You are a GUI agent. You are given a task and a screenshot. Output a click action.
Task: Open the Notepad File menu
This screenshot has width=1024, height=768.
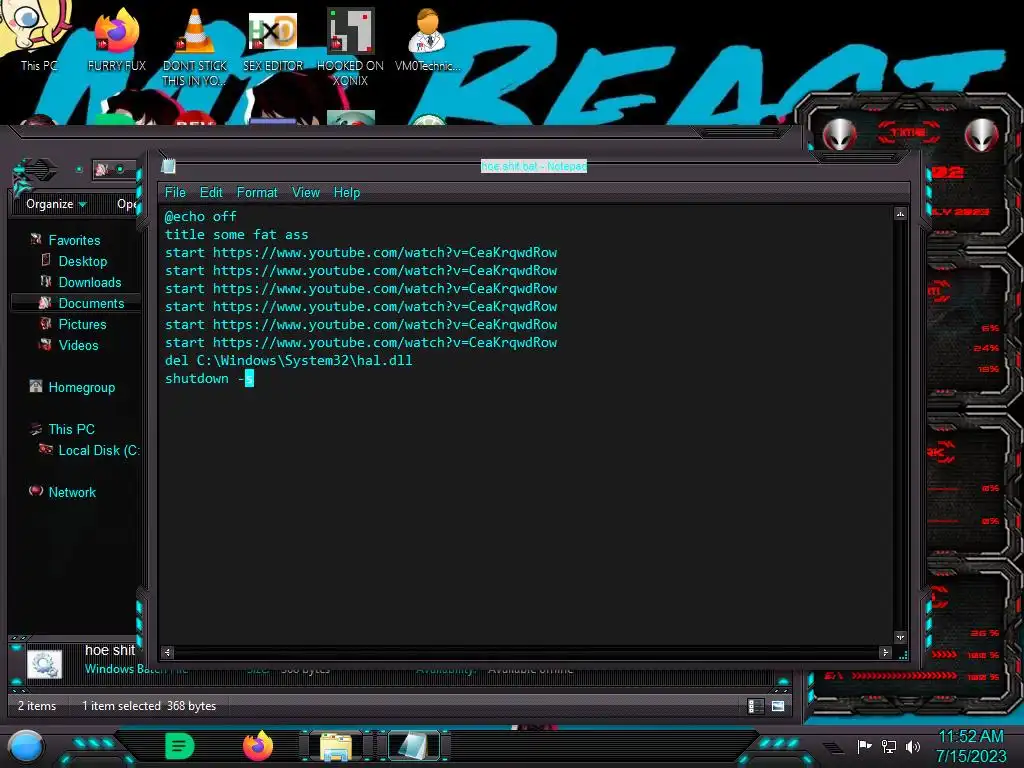click(x=175, y=193)
